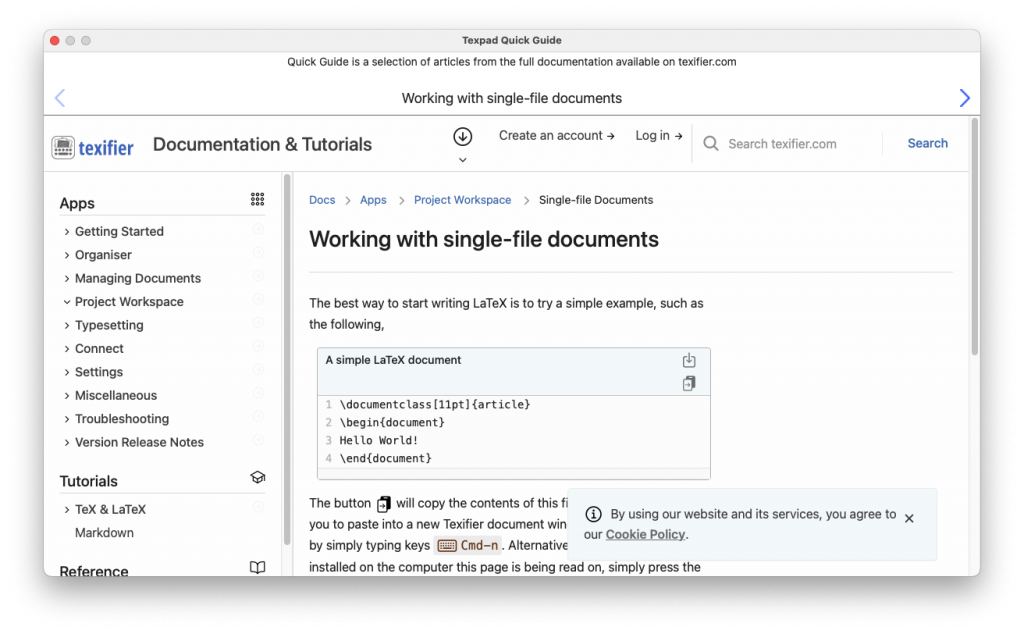This screenshot has width=1024, height=634.
Task: Expand the Managing Documents chevron
Action: [67, 279]
